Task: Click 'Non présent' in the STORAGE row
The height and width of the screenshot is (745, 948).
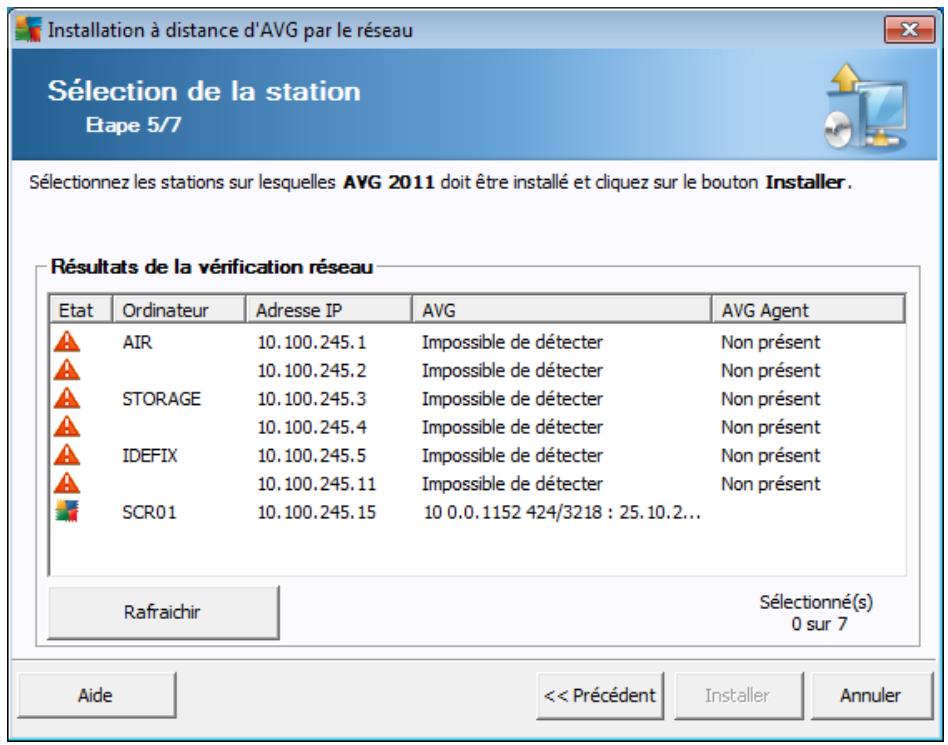Action: point(771,399)
